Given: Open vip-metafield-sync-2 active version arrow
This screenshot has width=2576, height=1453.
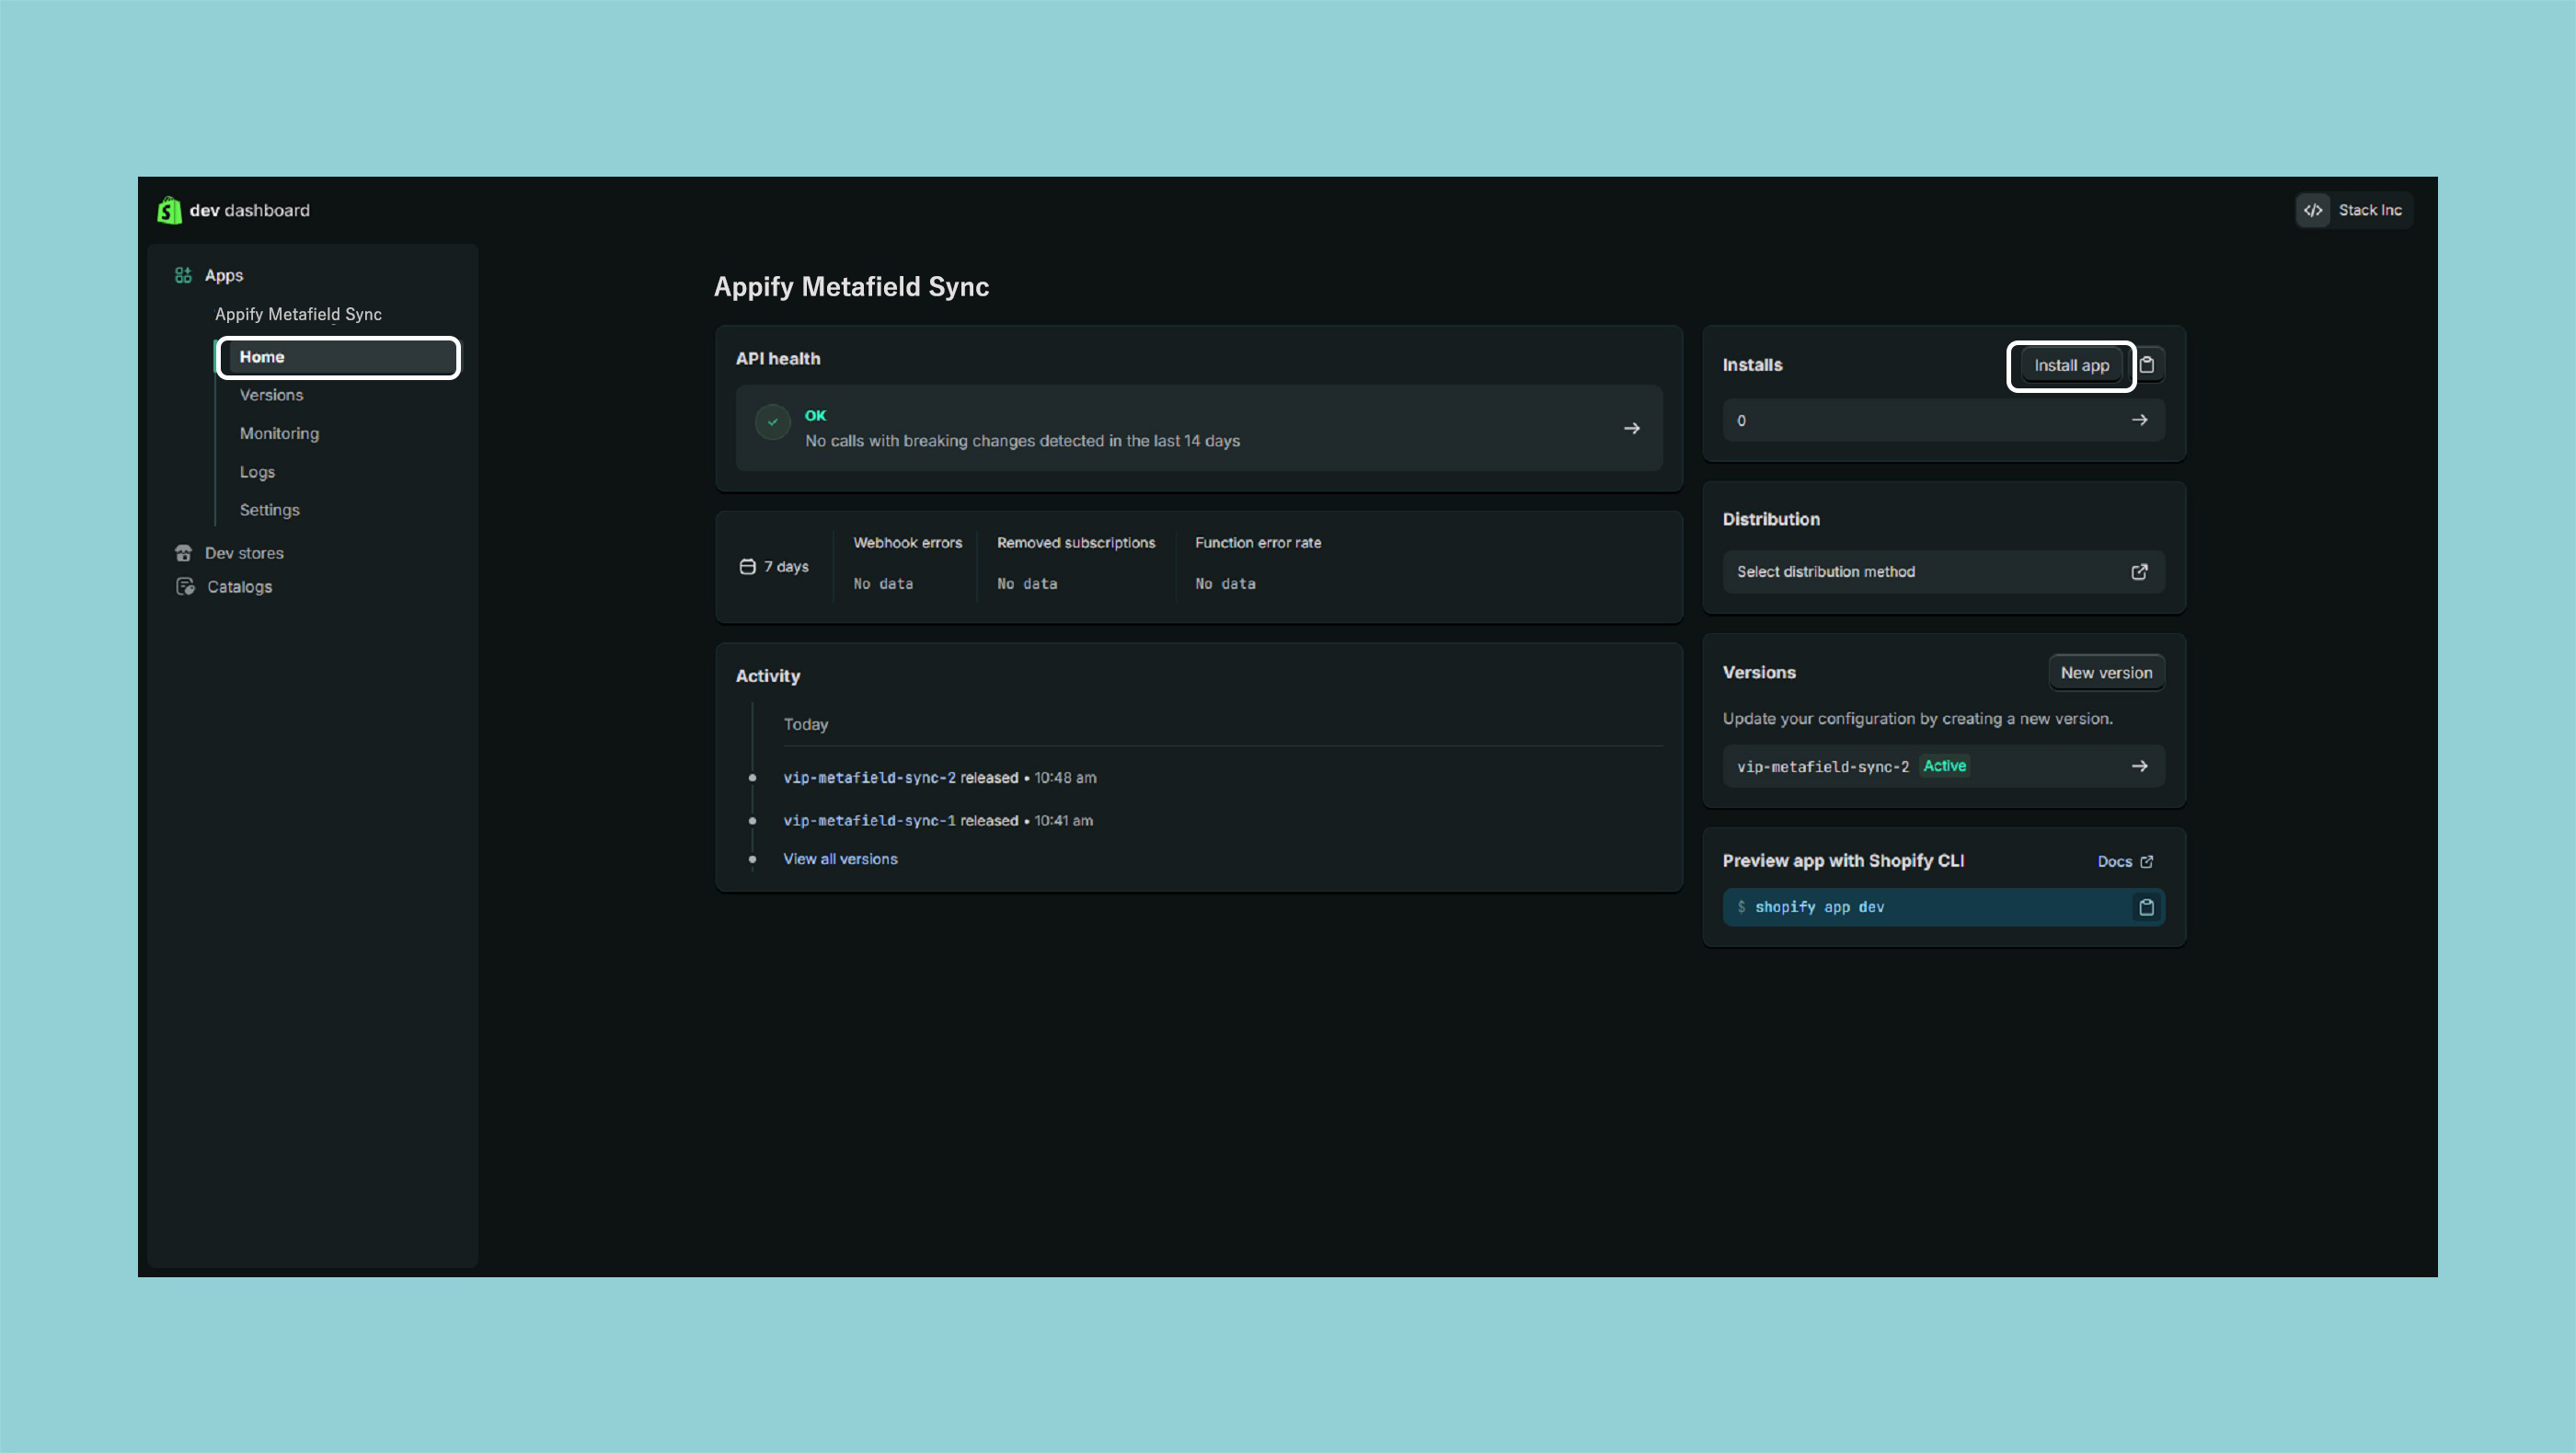Looking at the screenshot, I should coord(2139,766).
